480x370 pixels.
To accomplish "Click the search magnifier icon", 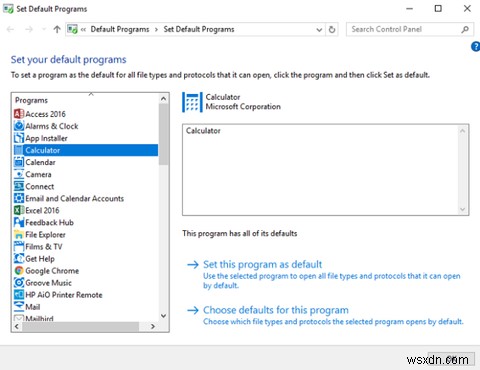I will [465, 29].
